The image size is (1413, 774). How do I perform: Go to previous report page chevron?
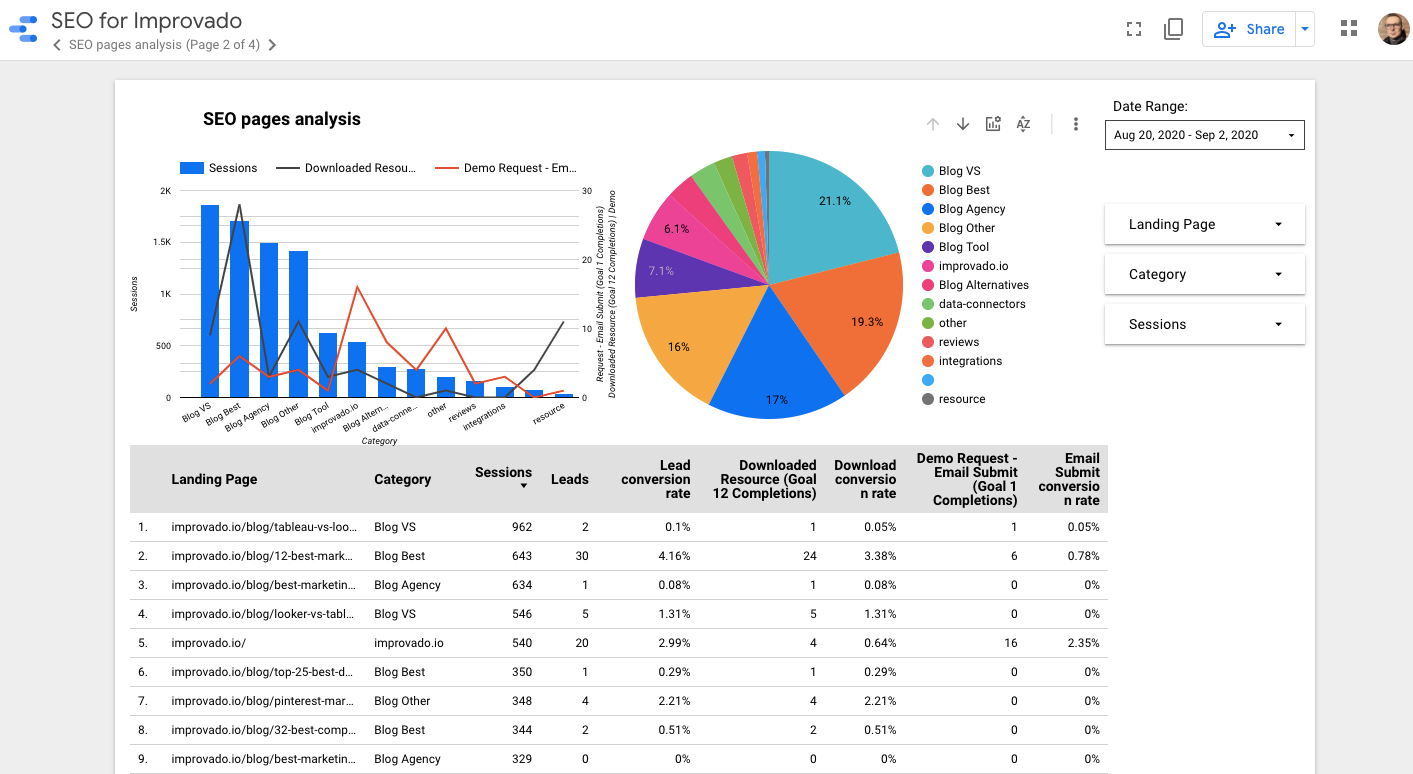coord(57,45)
